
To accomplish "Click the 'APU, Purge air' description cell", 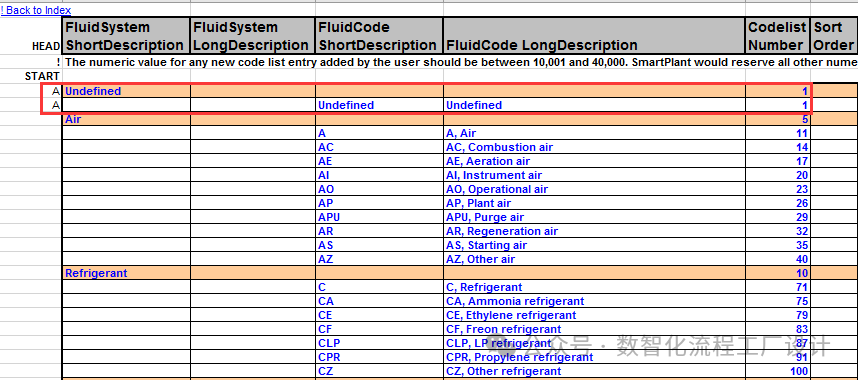I will (594, 217).
